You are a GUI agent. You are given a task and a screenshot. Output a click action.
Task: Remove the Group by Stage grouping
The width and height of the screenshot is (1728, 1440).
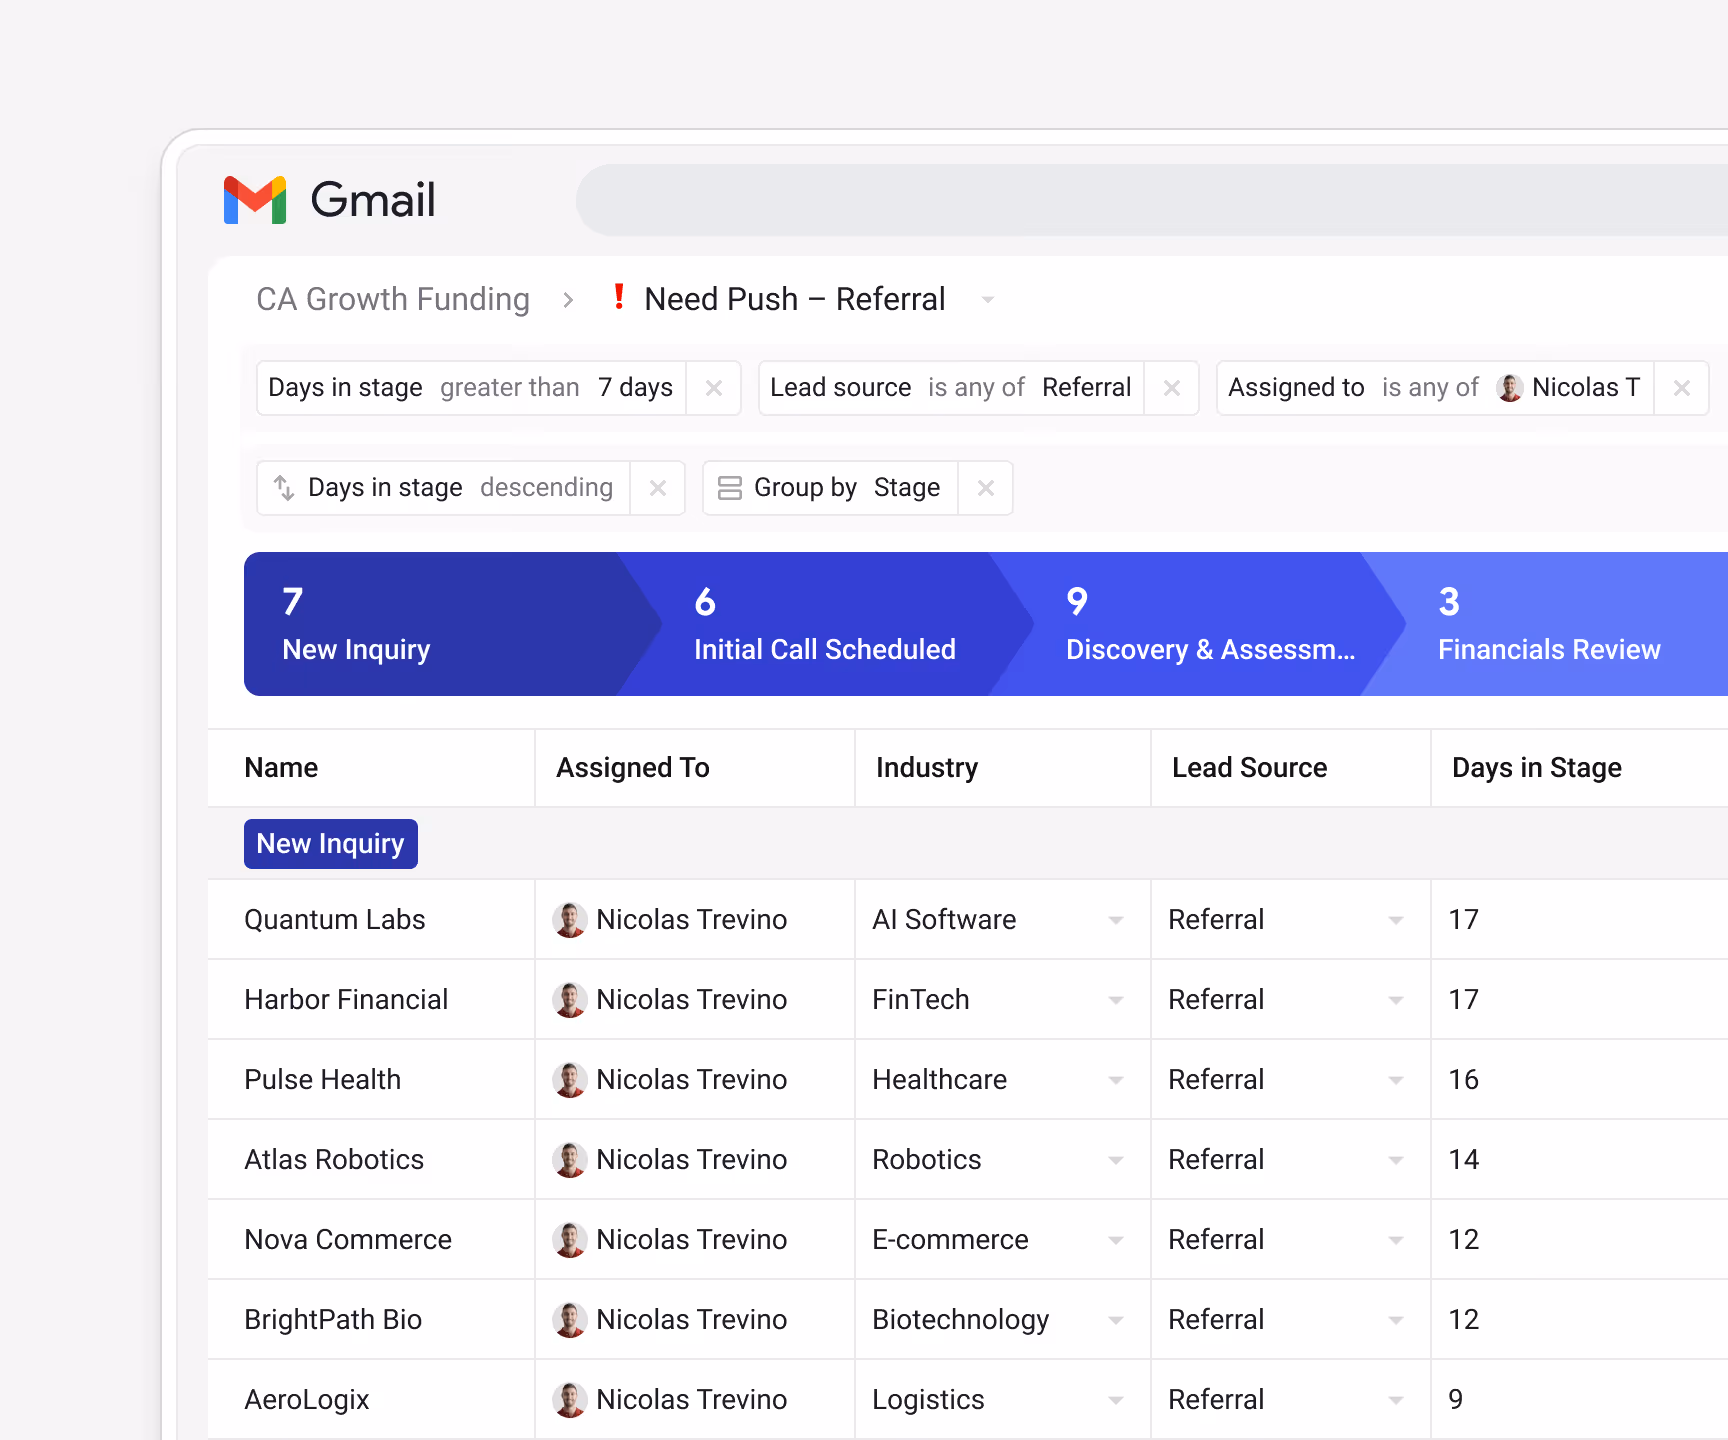point(986,488)
